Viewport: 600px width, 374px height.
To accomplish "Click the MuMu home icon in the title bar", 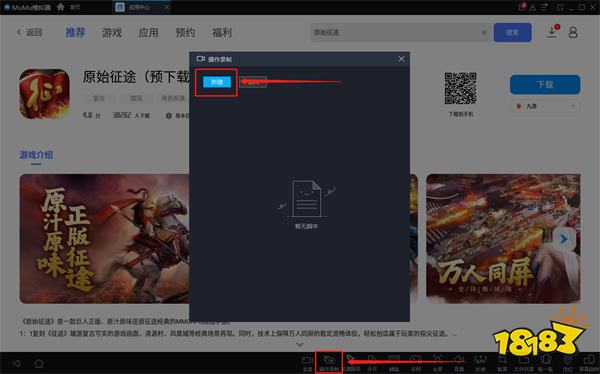I will tap(60, 7).
